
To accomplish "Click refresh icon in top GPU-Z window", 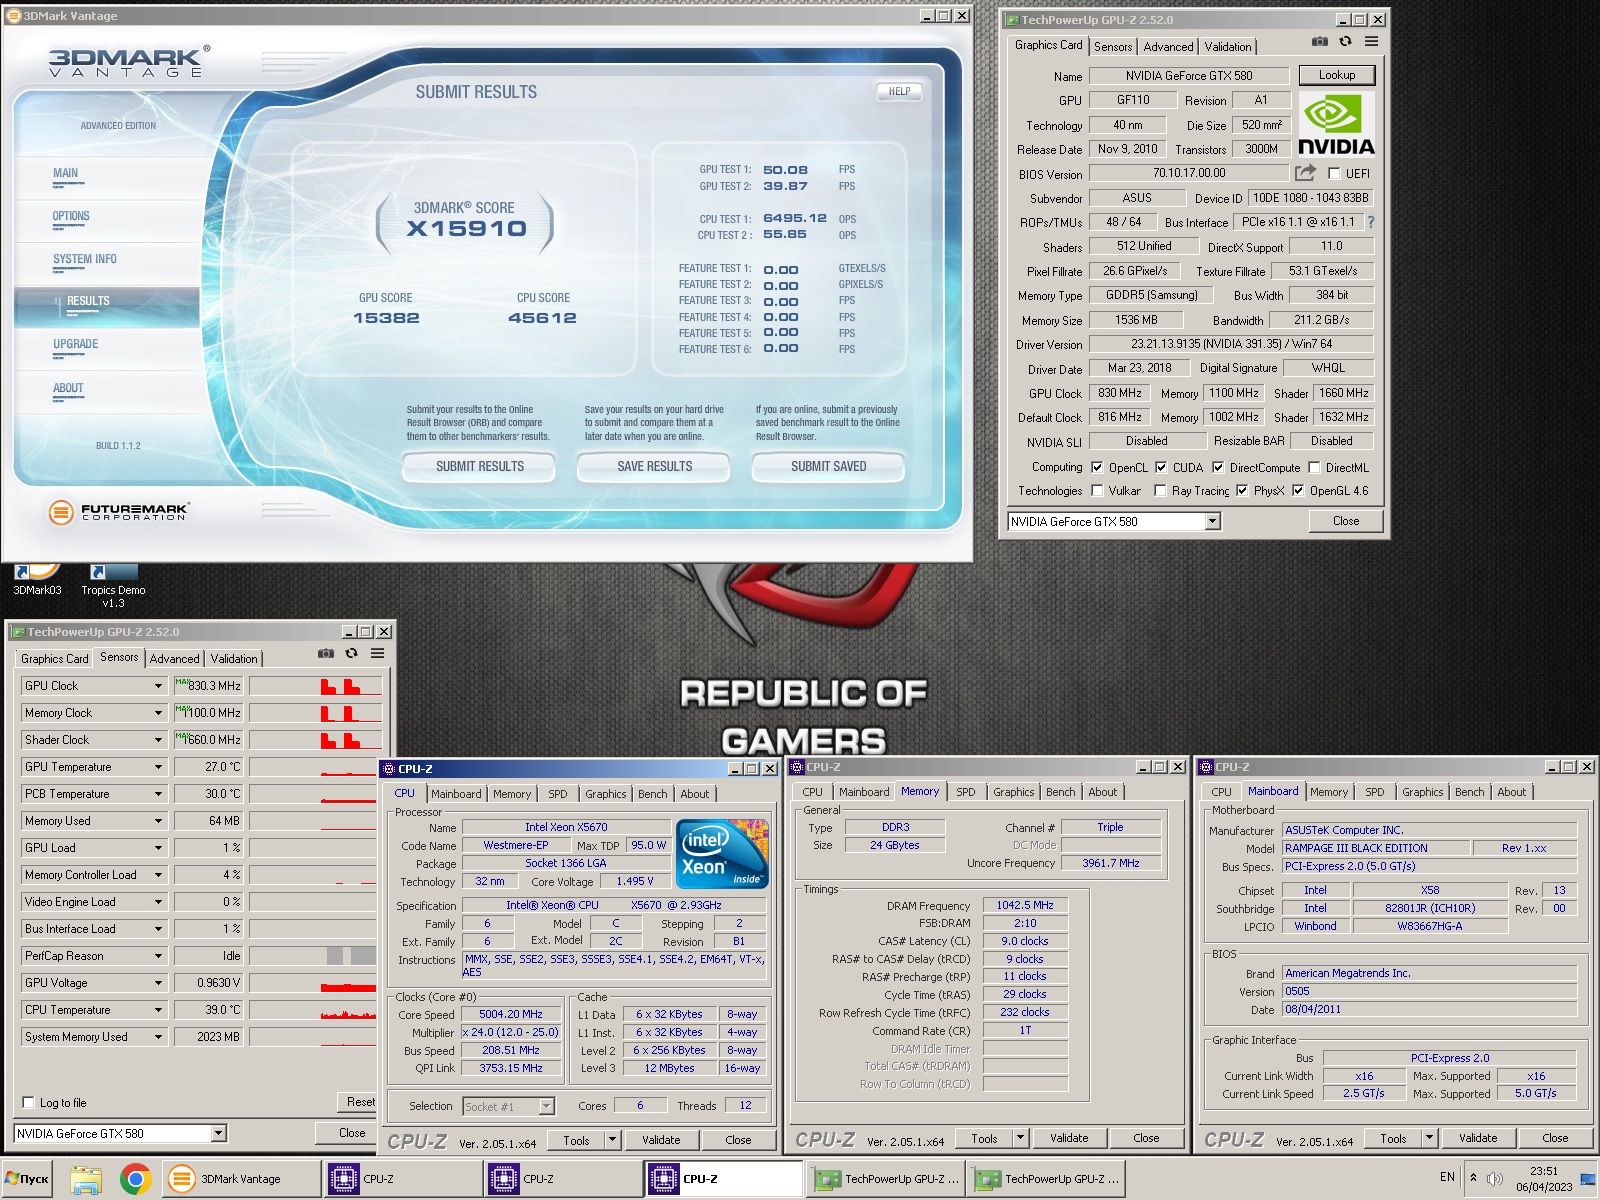I will (1346, 41).
